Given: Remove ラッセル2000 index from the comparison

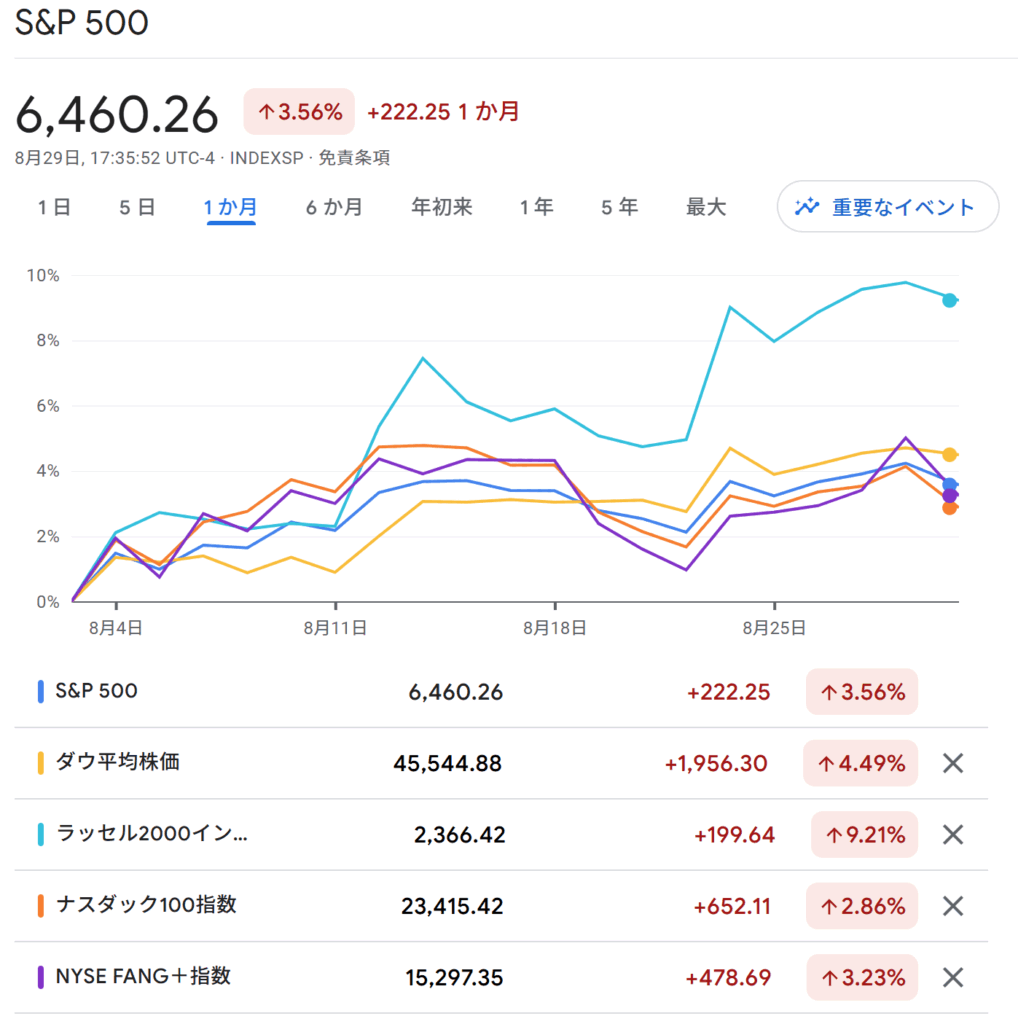Looking at the screenshot, I should 953,834.
